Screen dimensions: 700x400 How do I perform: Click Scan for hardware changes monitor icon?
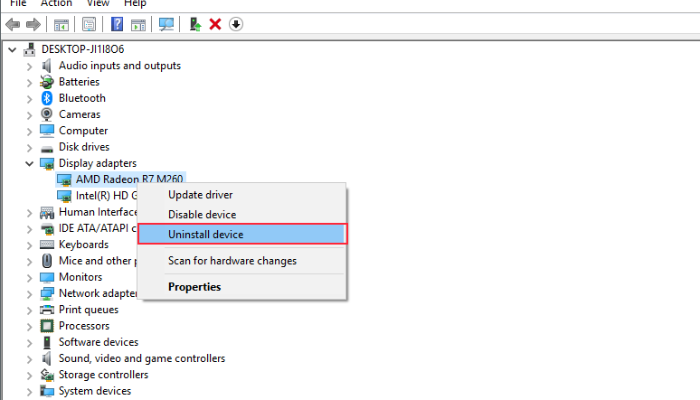pyautogui.click(x=167, y=24)
